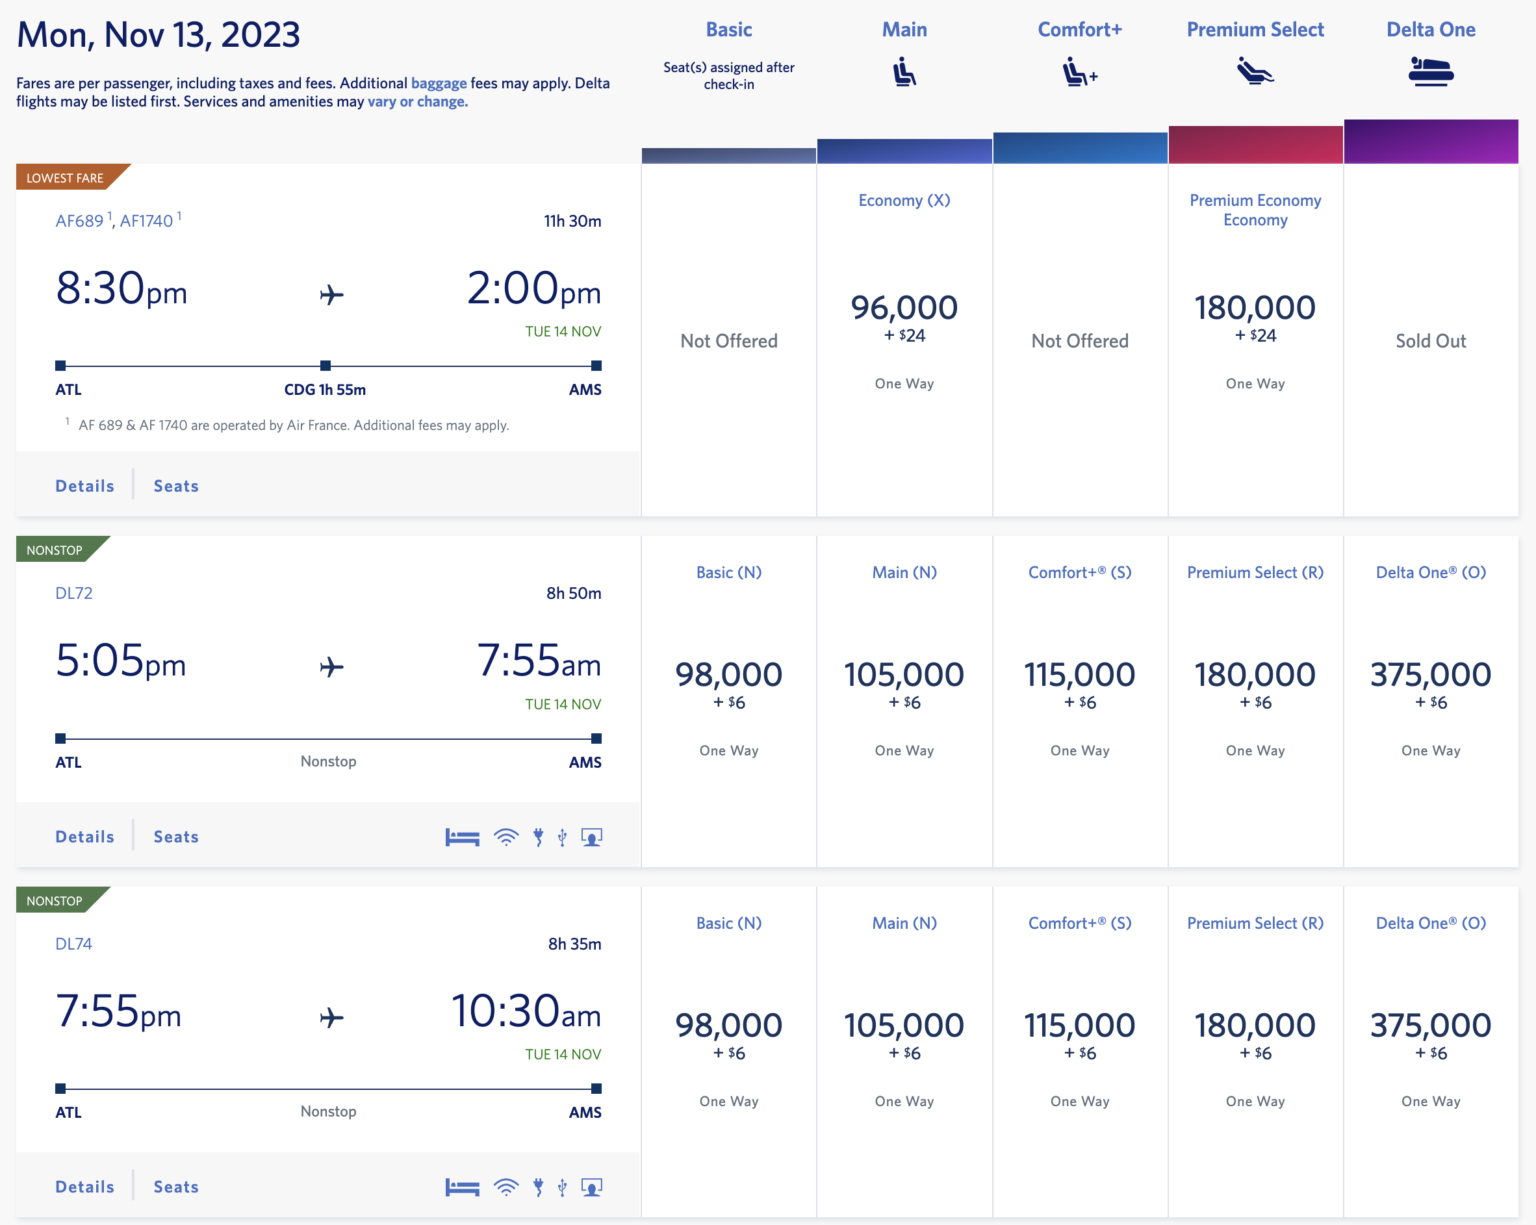Click the seatback entertainment icon for DL72
The width and height of the screenshot is (1536, 1225).
(x=591, y=836)
